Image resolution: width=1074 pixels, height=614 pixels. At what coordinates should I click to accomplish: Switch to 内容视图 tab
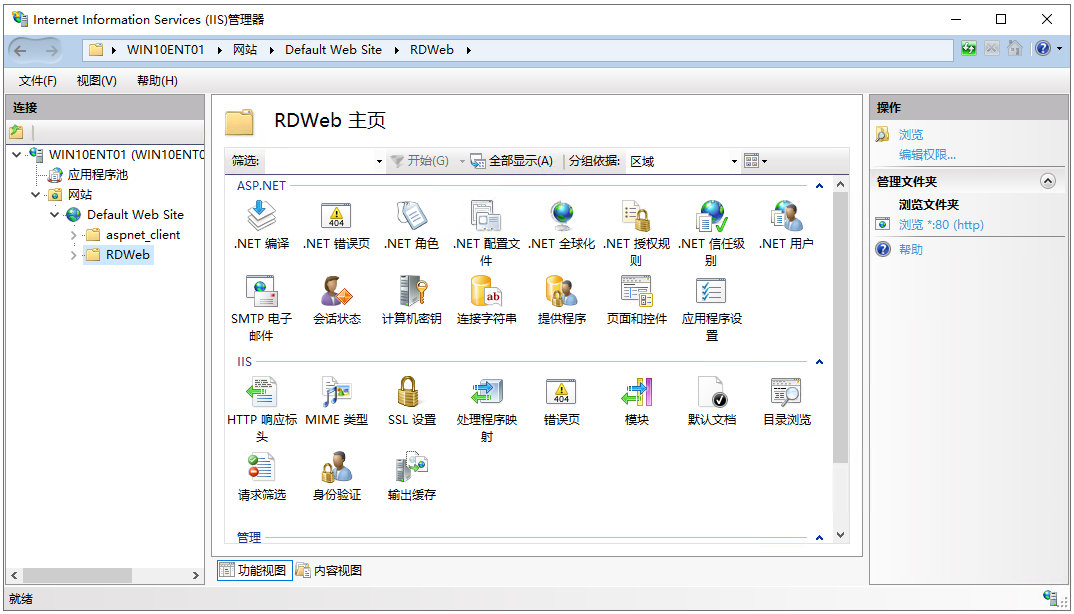point(329,570)
